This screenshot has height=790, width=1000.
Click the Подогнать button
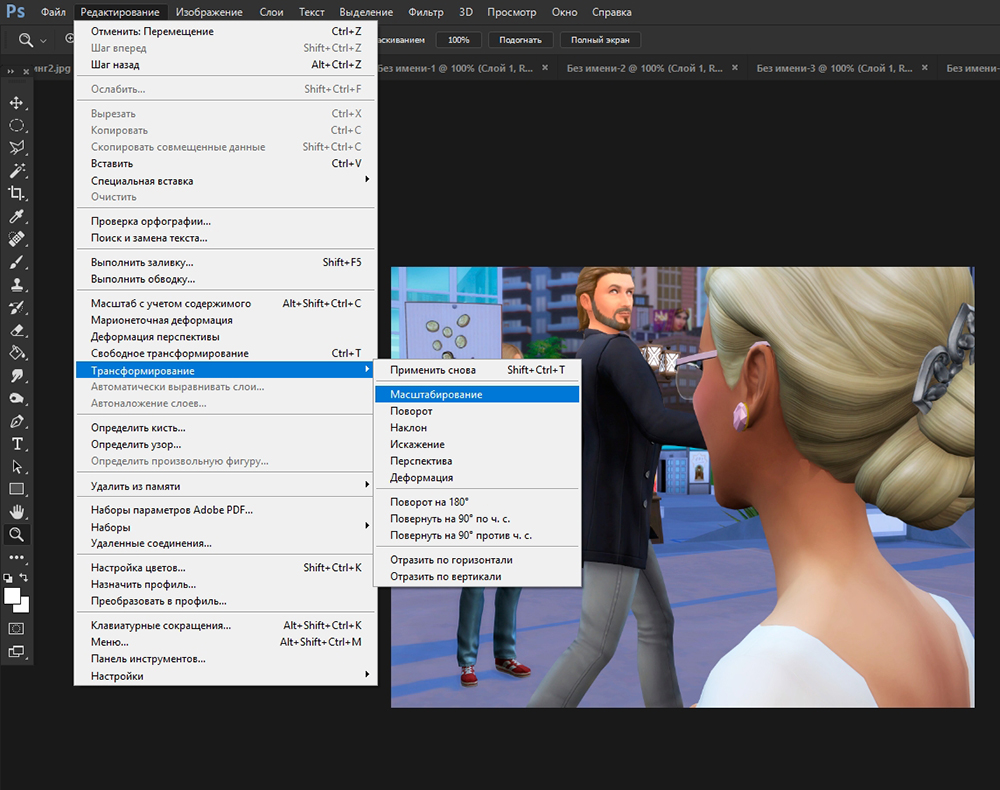[x=520, y=40]
